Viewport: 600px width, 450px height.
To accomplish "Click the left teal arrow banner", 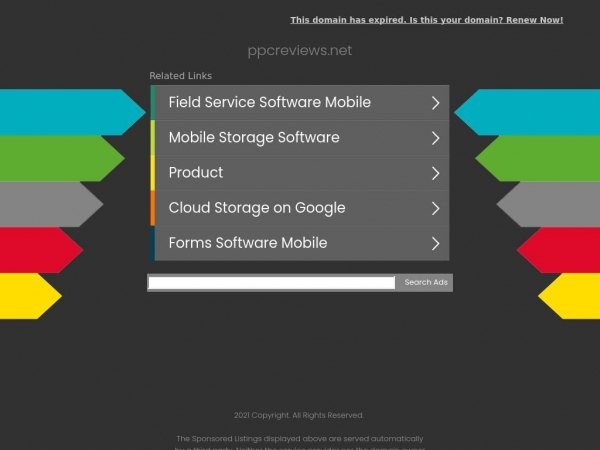I will (73, 112).
